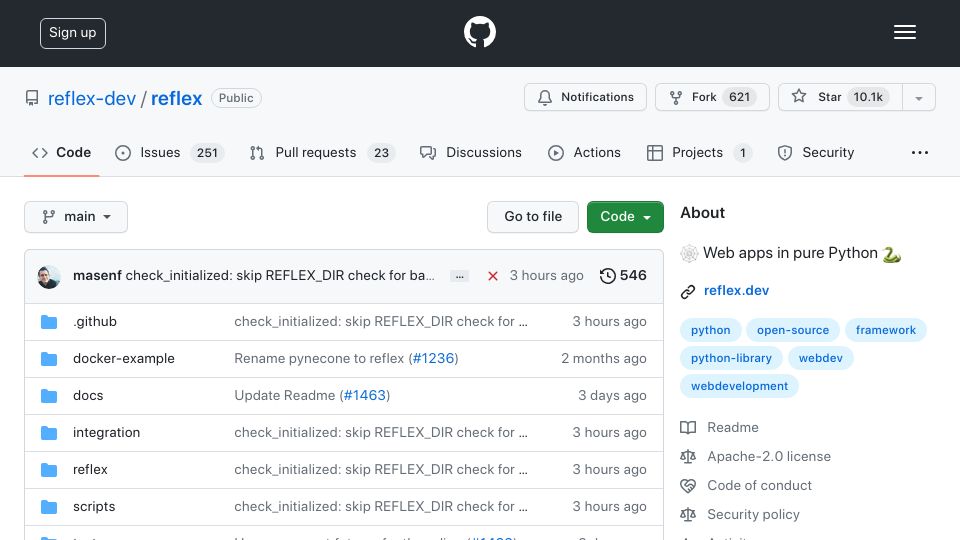Open the Apache-2.0 license link
This screenshot has width=960, height=540.
coord(768,456)
